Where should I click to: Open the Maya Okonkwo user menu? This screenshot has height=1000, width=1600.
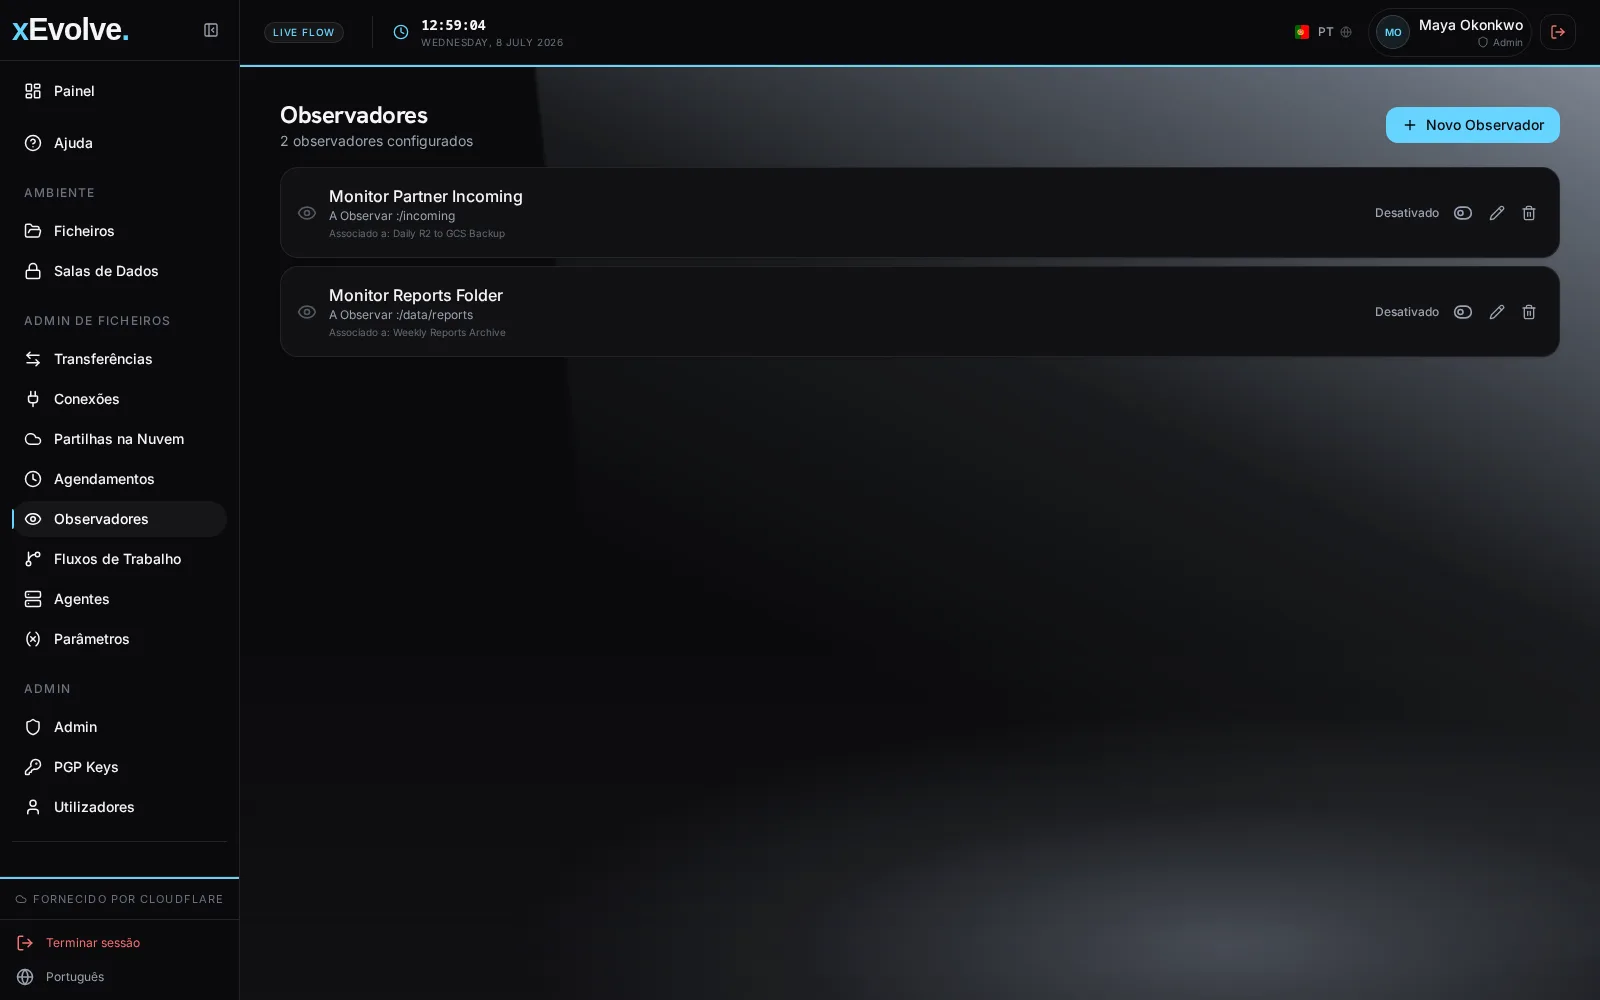tap(1450, 32)
